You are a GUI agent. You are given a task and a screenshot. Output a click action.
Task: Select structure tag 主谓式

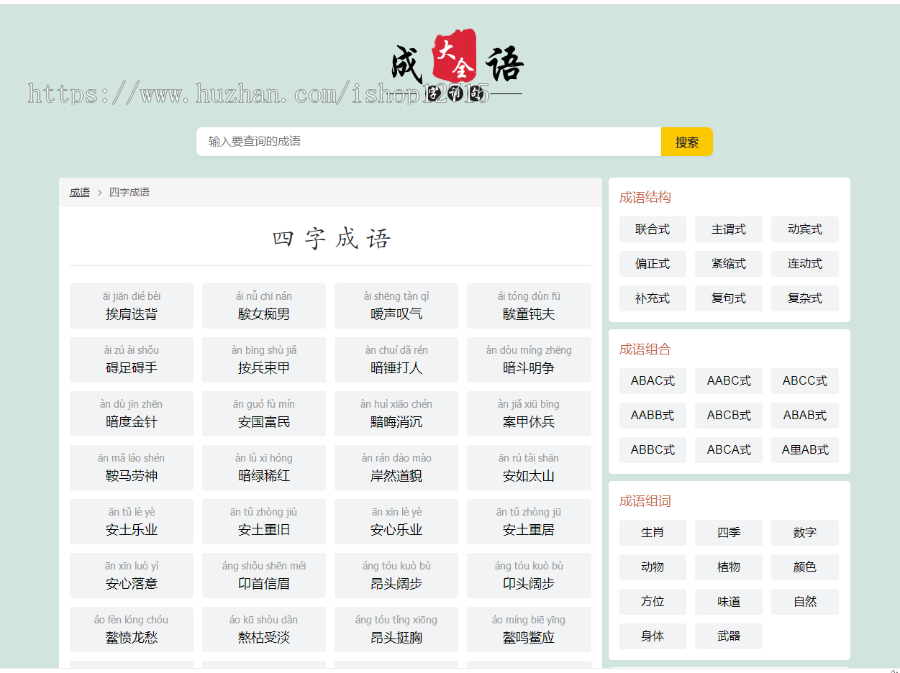tap(728, 229)
